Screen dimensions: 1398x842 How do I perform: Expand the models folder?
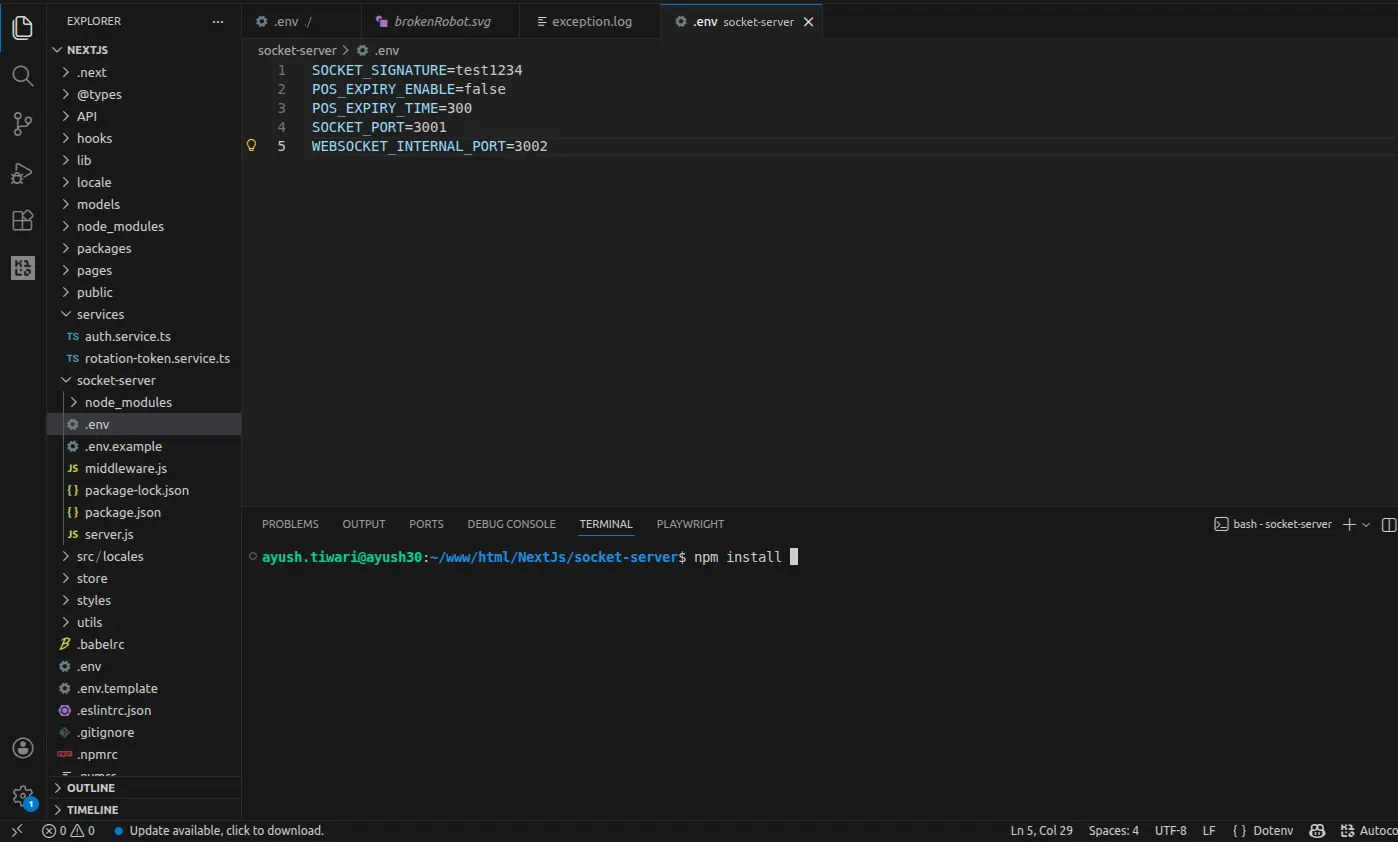tap(98, 204)
